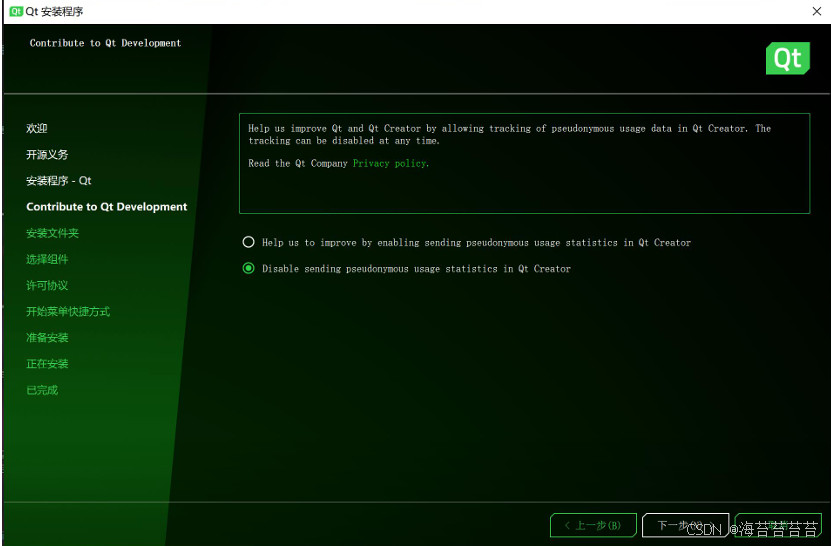Screen dimensions: 831x546
Task: Select the 准备安装 step in sidebar
Action: 47,338
